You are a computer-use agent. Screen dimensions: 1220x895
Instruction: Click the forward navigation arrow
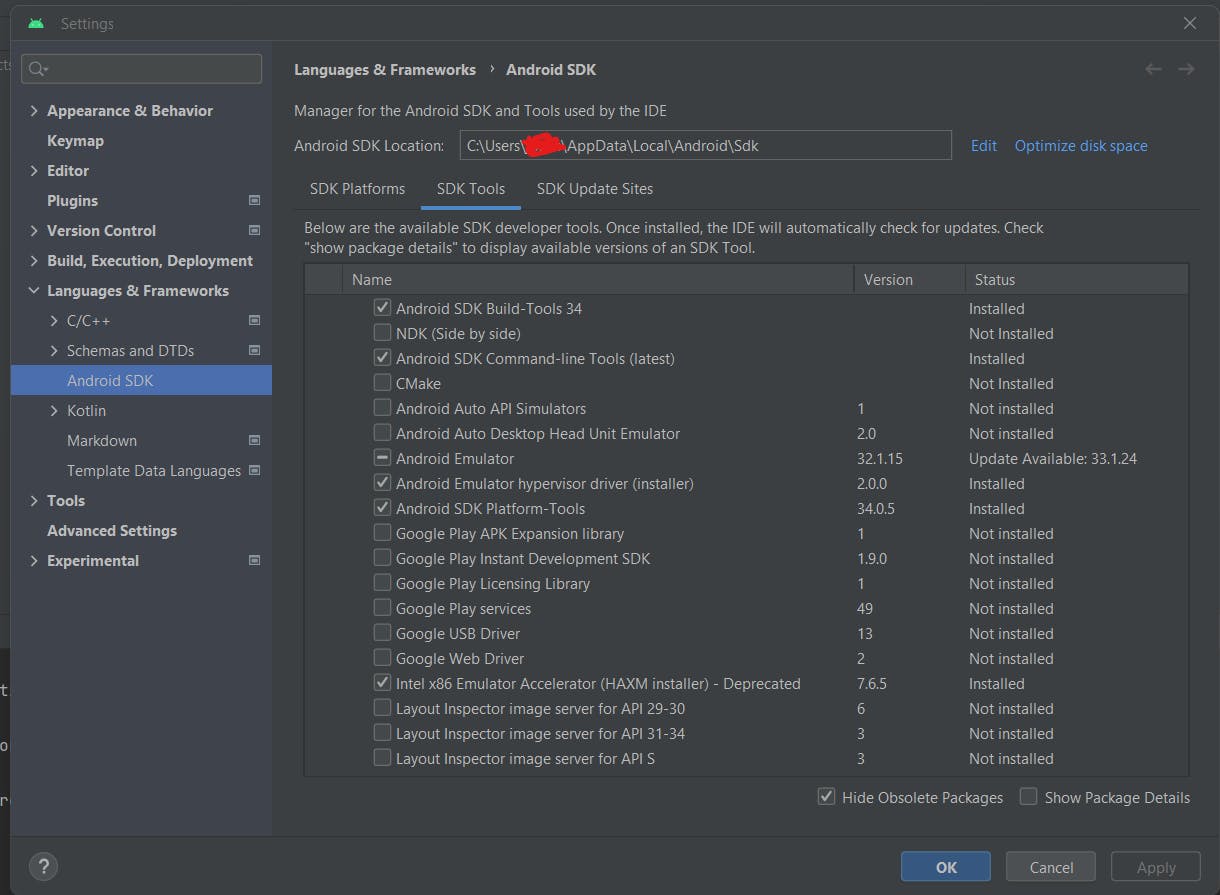click(x=1186, y=69)
